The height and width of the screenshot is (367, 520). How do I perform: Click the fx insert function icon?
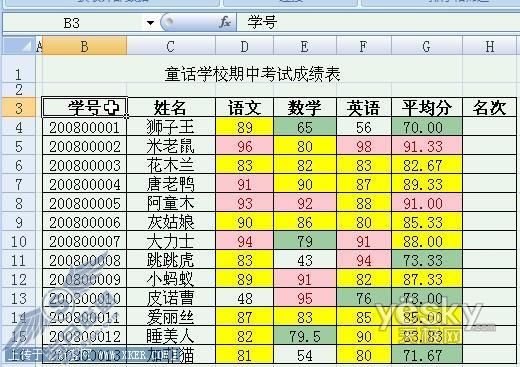(x=225, y=23)
